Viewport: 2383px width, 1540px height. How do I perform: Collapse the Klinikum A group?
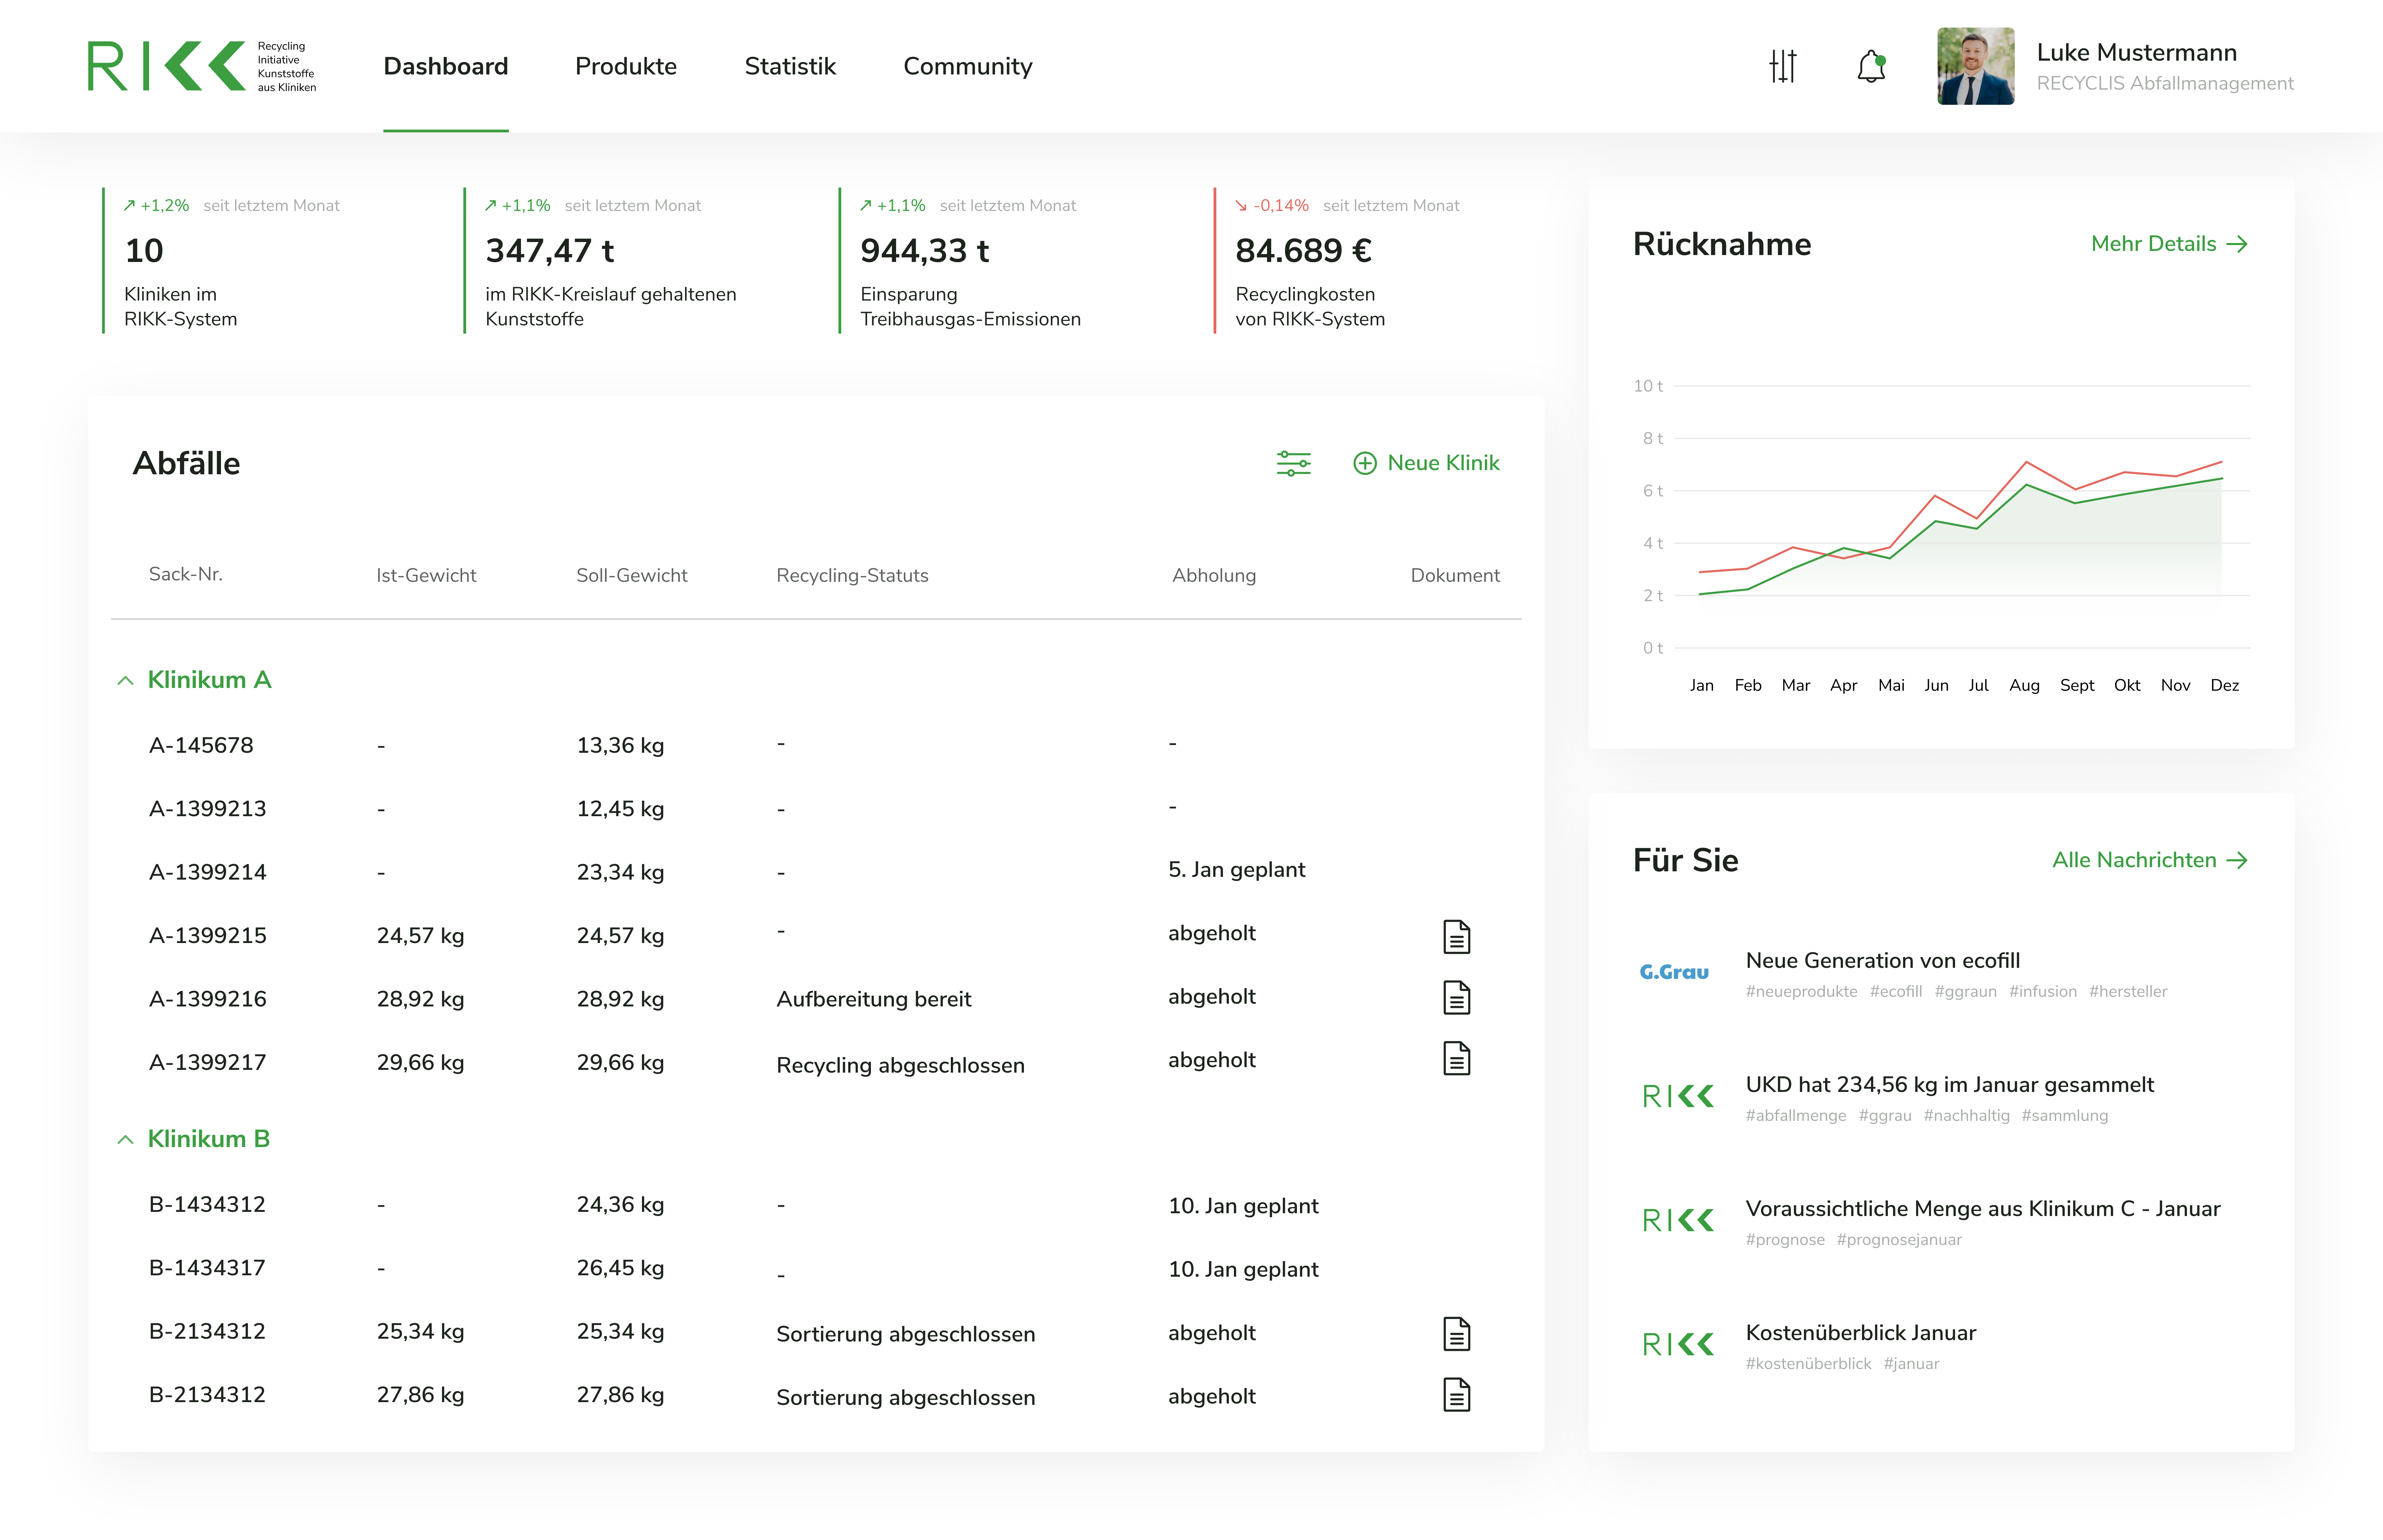(x=125, y=680)
